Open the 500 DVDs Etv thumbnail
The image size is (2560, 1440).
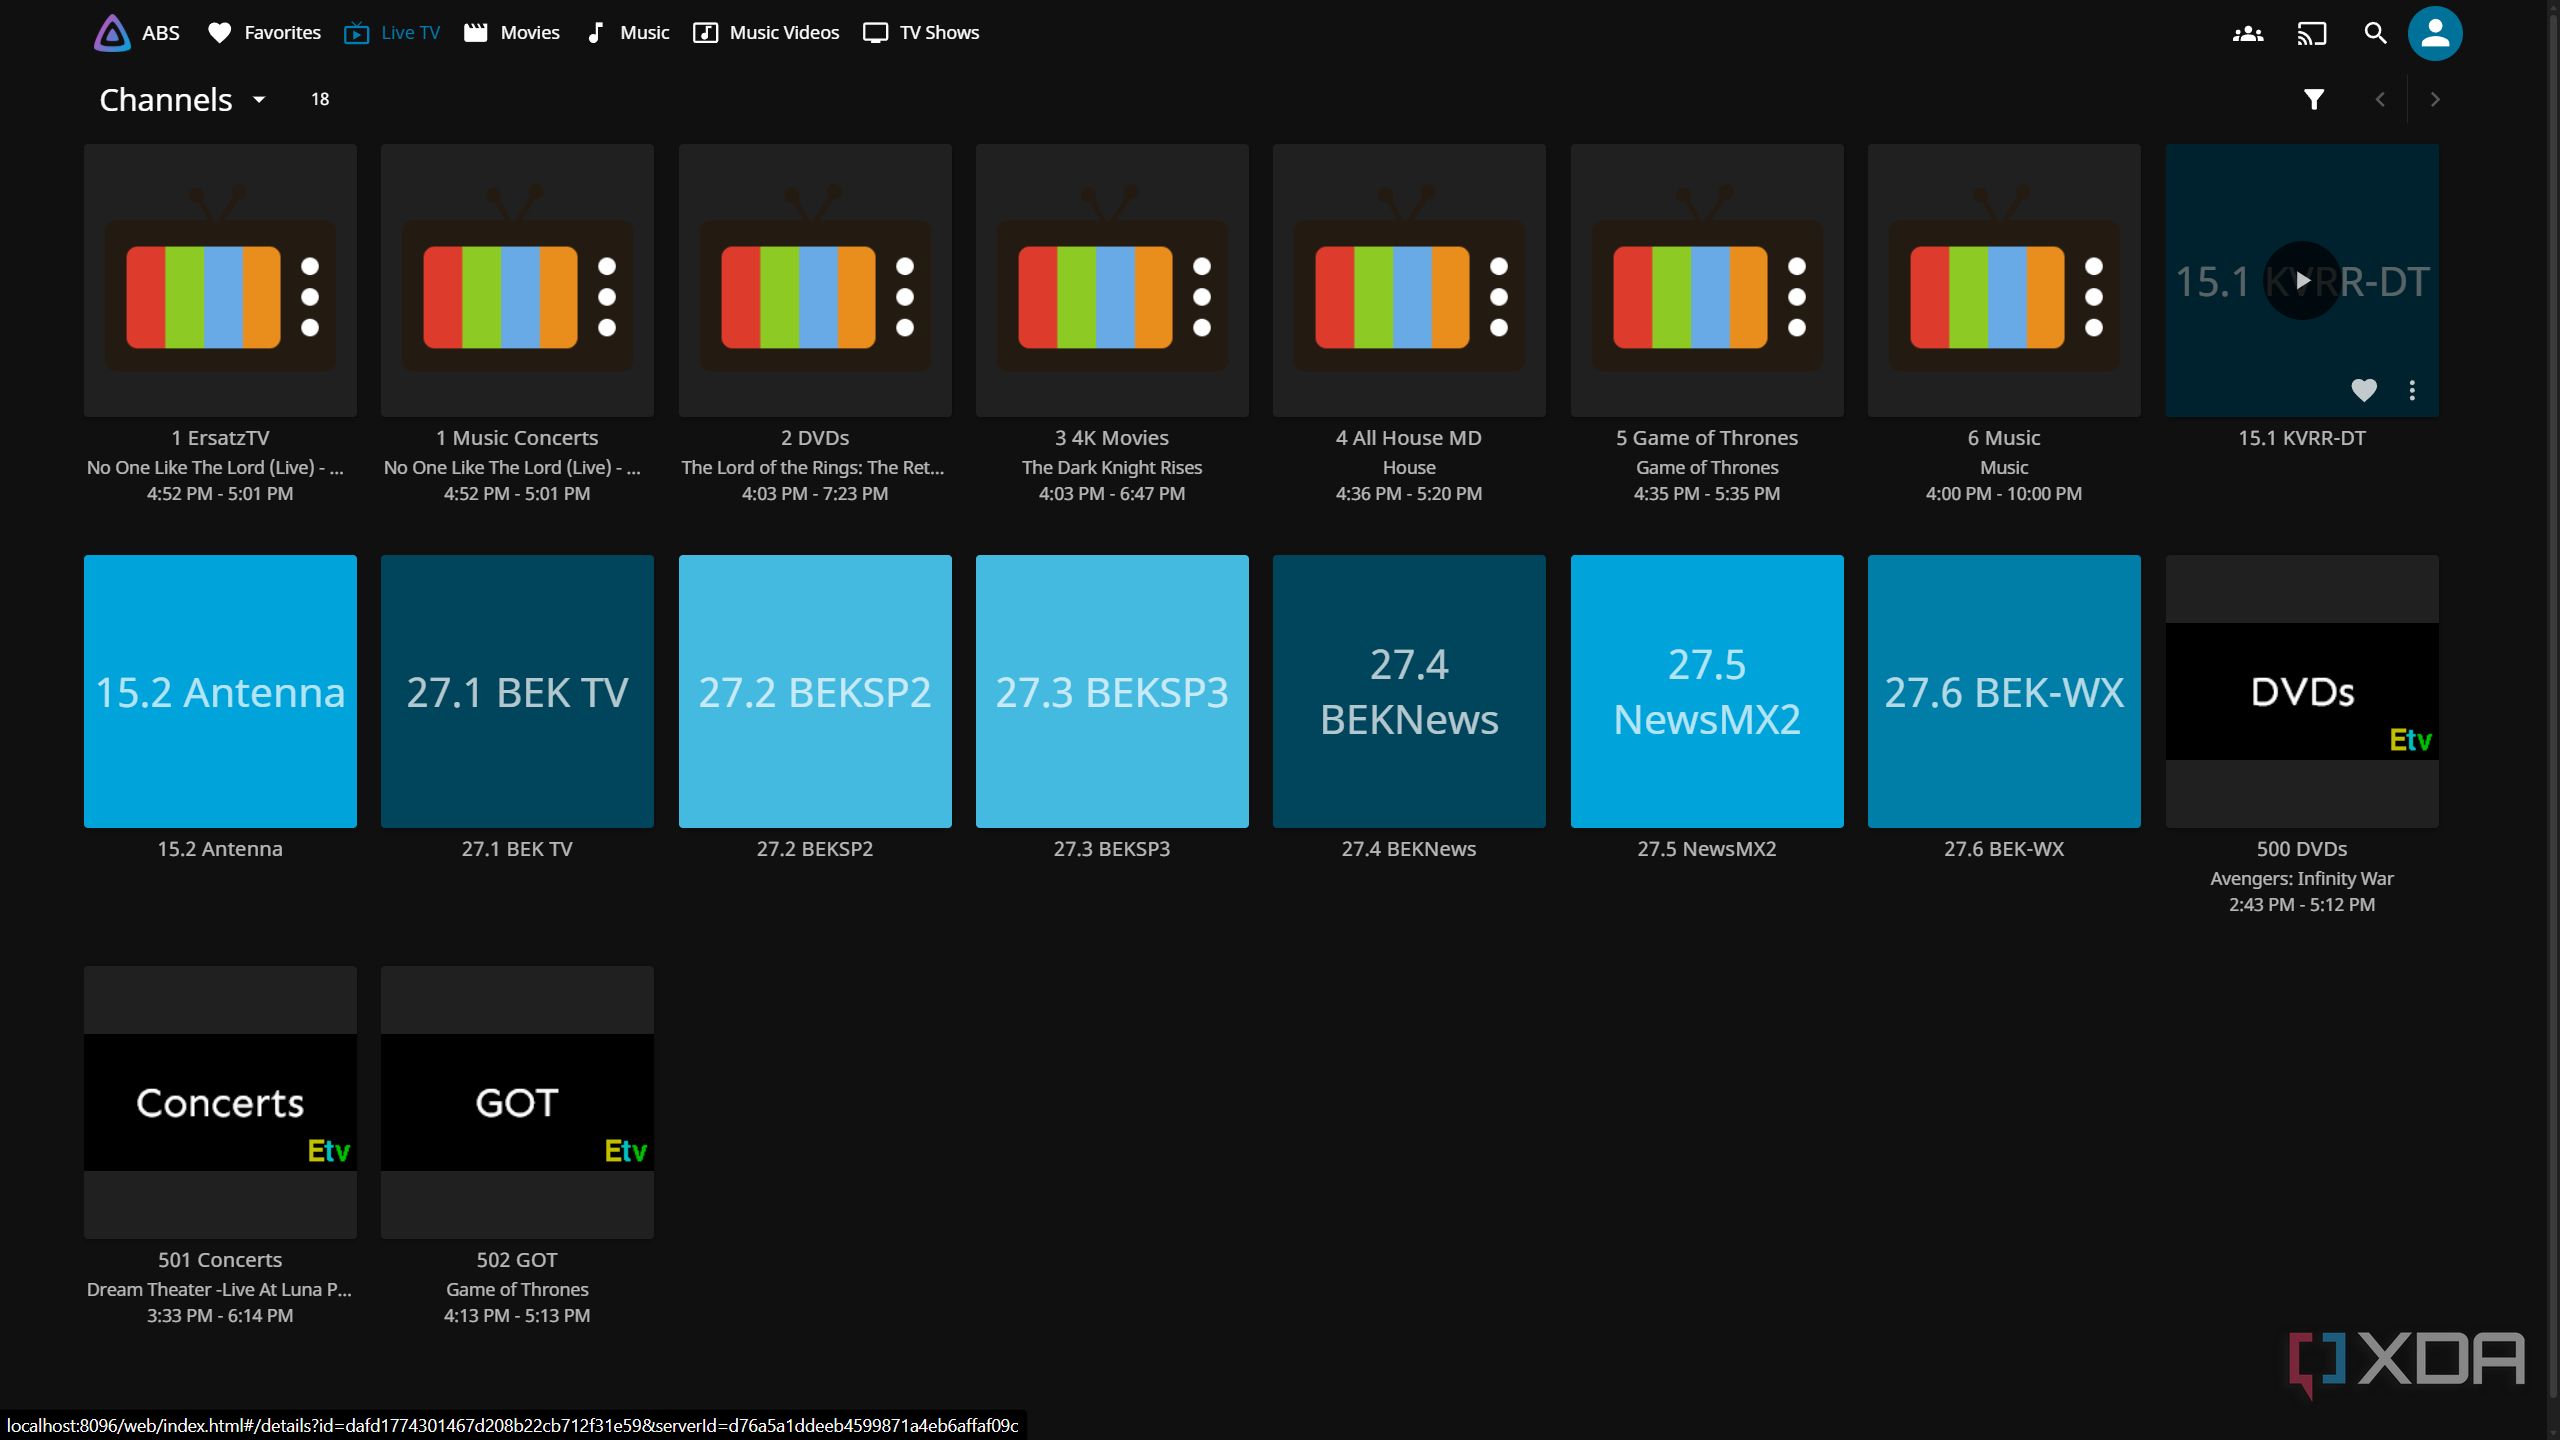[2302, 691]
